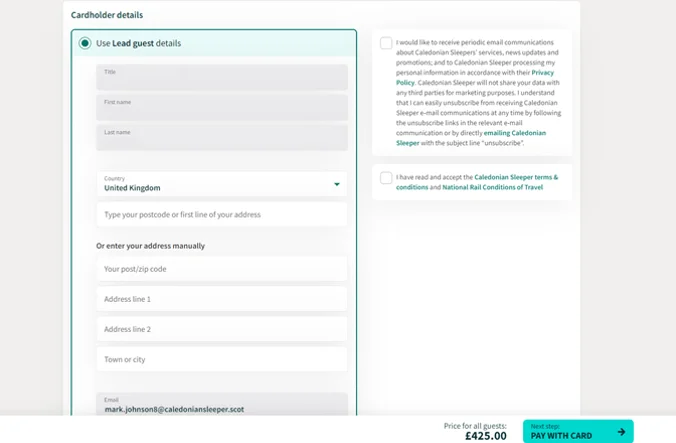Accept the terms and conditions checkbox

point(386,178)
